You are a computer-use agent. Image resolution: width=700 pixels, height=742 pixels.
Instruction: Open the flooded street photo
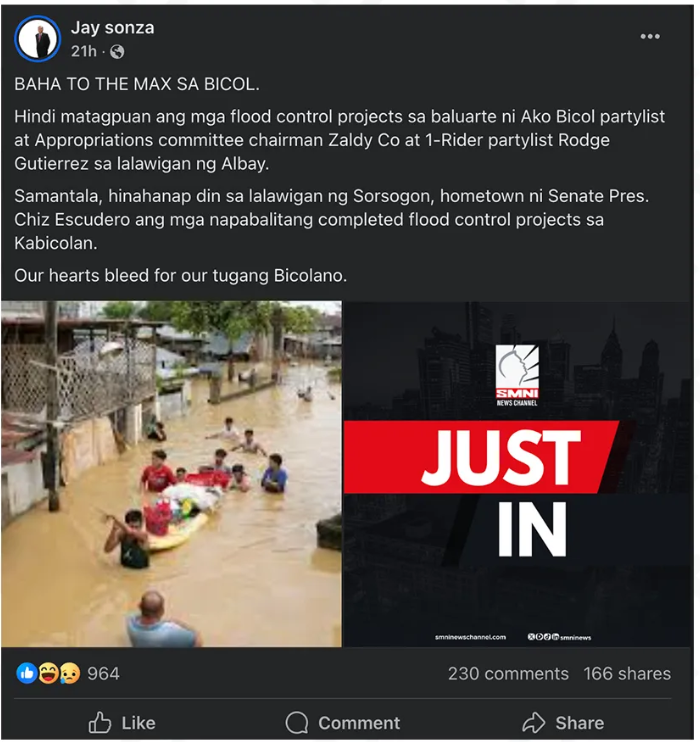tap(171, 474)
